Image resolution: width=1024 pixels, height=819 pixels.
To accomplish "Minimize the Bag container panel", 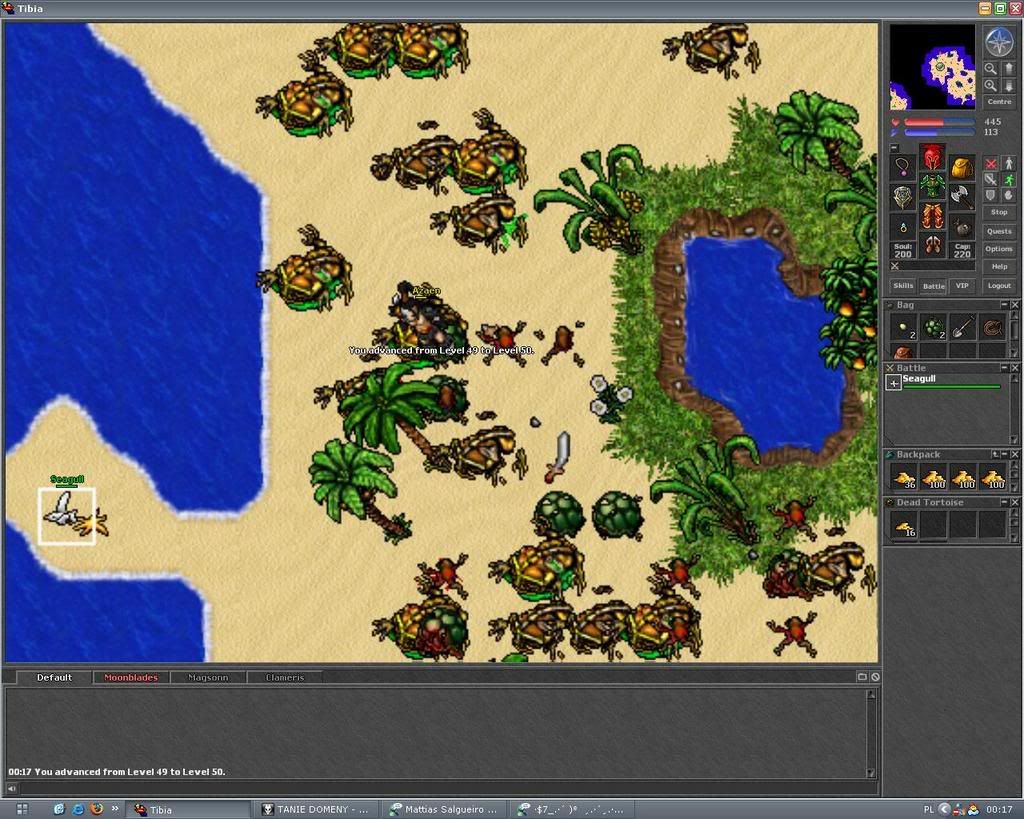I will (x=1004, y=305).
